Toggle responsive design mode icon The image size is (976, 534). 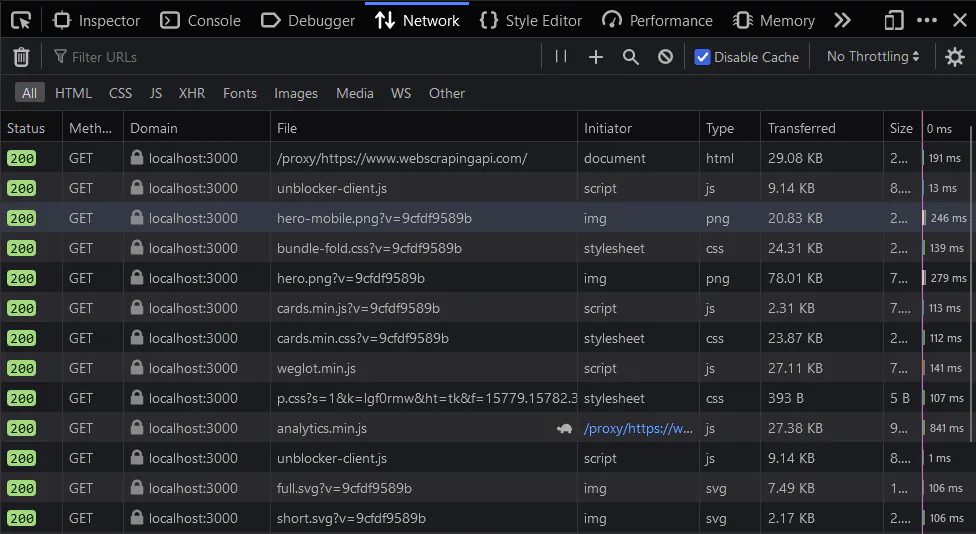click(x=894, y=21)
